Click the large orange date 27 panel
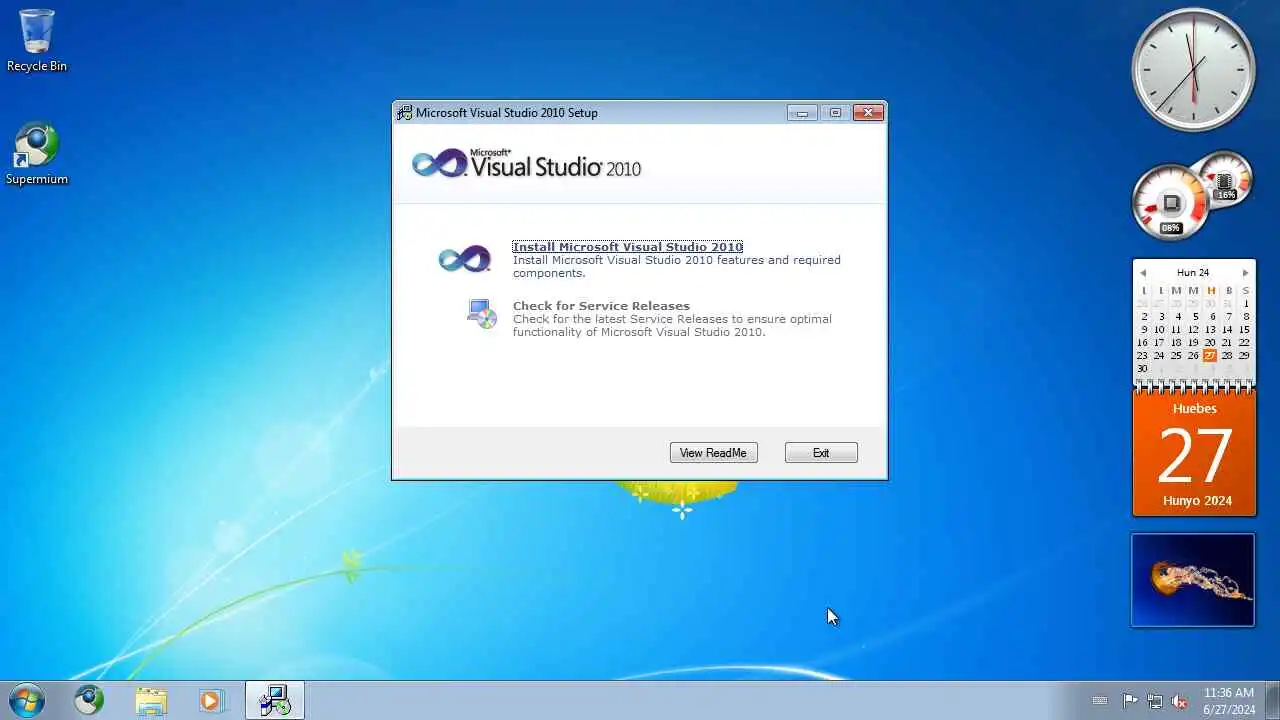 1194,454
